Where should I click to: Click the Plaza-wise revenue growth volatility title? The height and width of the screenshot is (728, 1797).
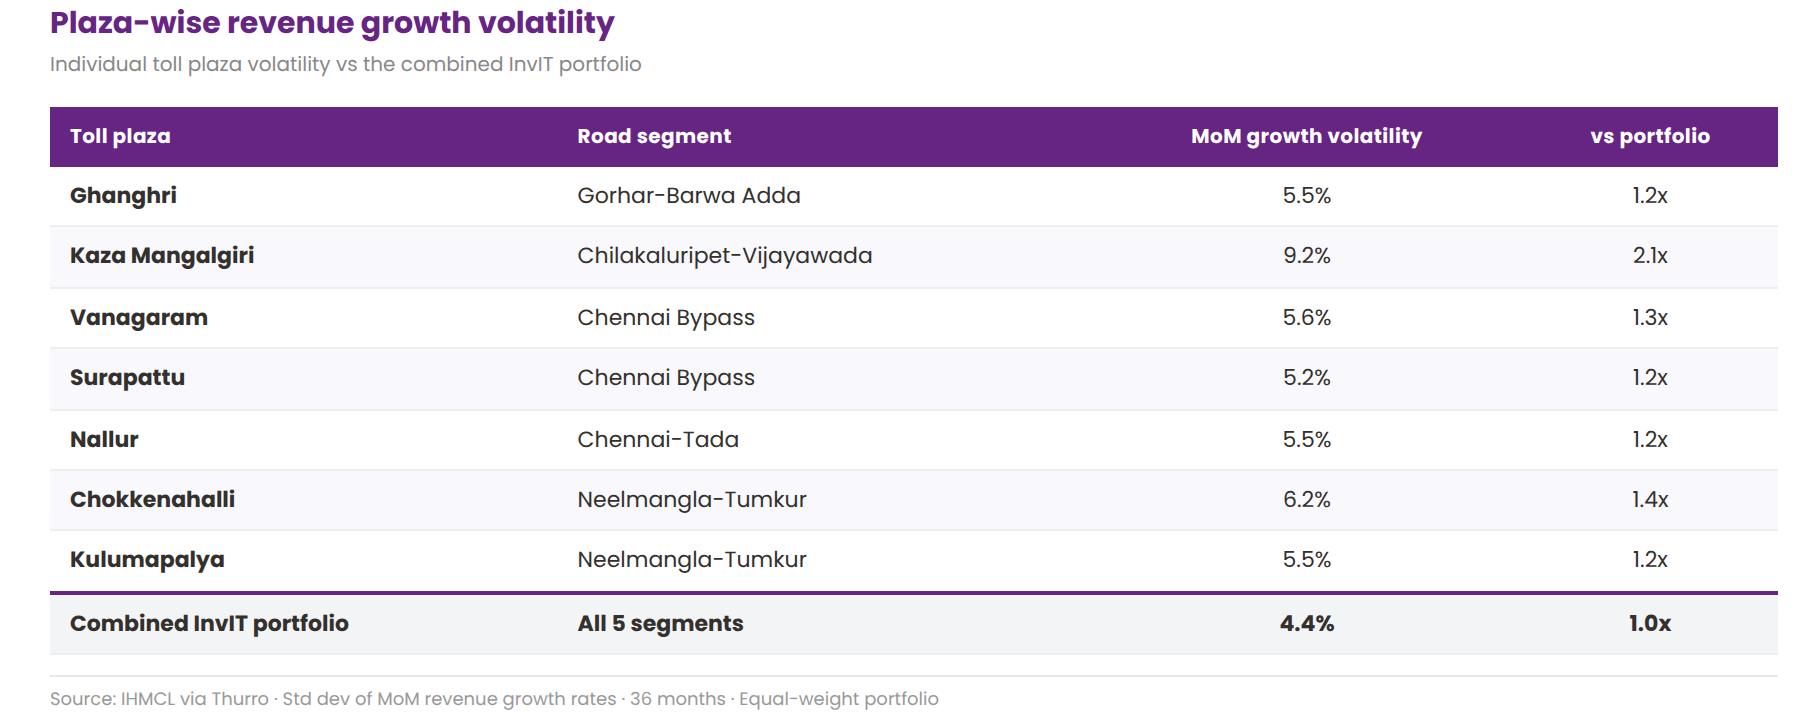pyautogui.click(x=332, y=23)
